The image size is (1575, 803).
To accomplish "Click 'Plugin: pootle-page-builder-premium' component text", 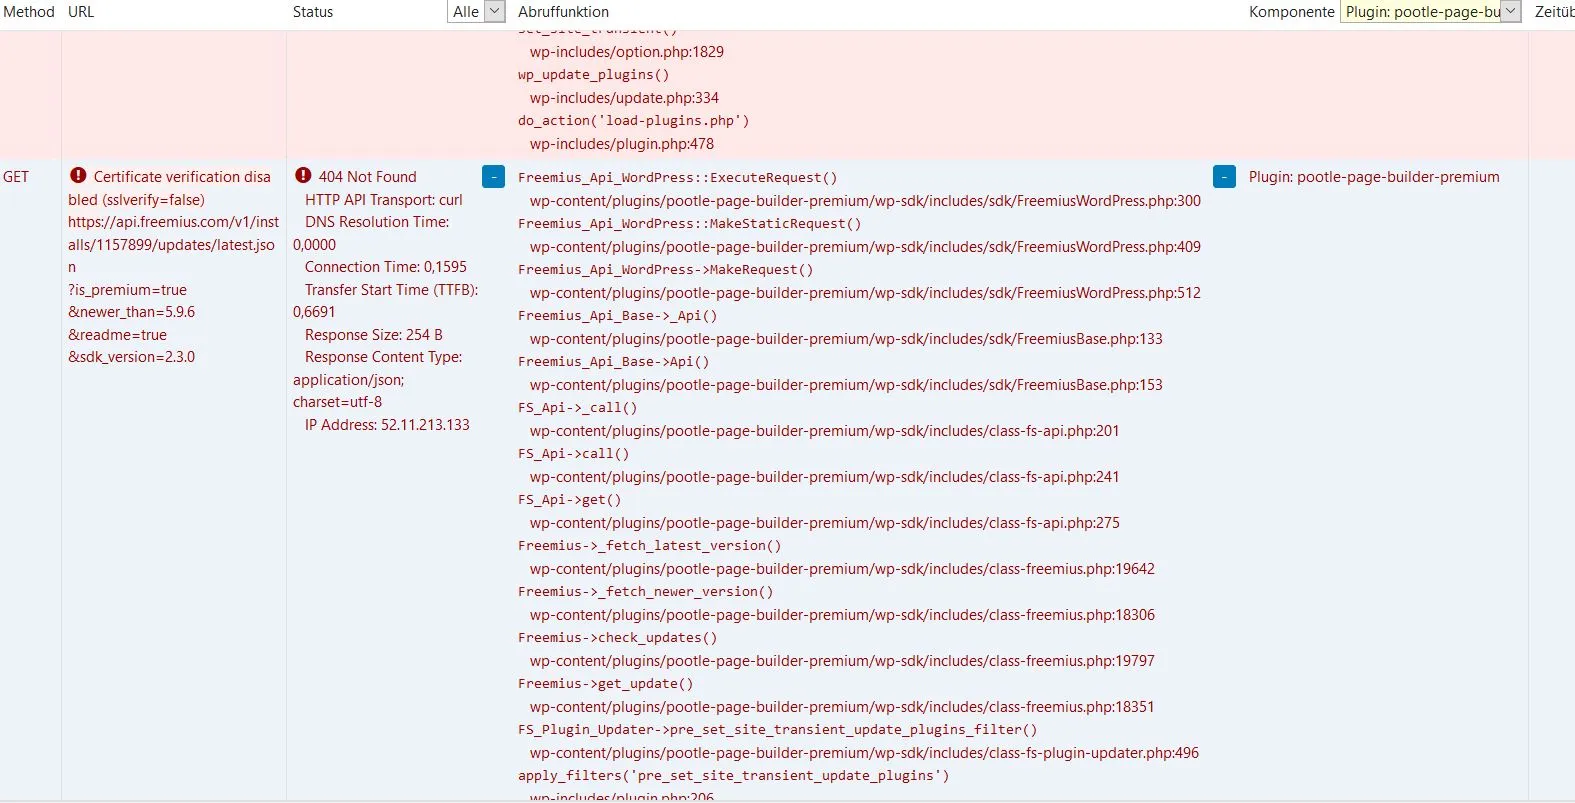I will pyautogui.click(x=1374, y=177).
